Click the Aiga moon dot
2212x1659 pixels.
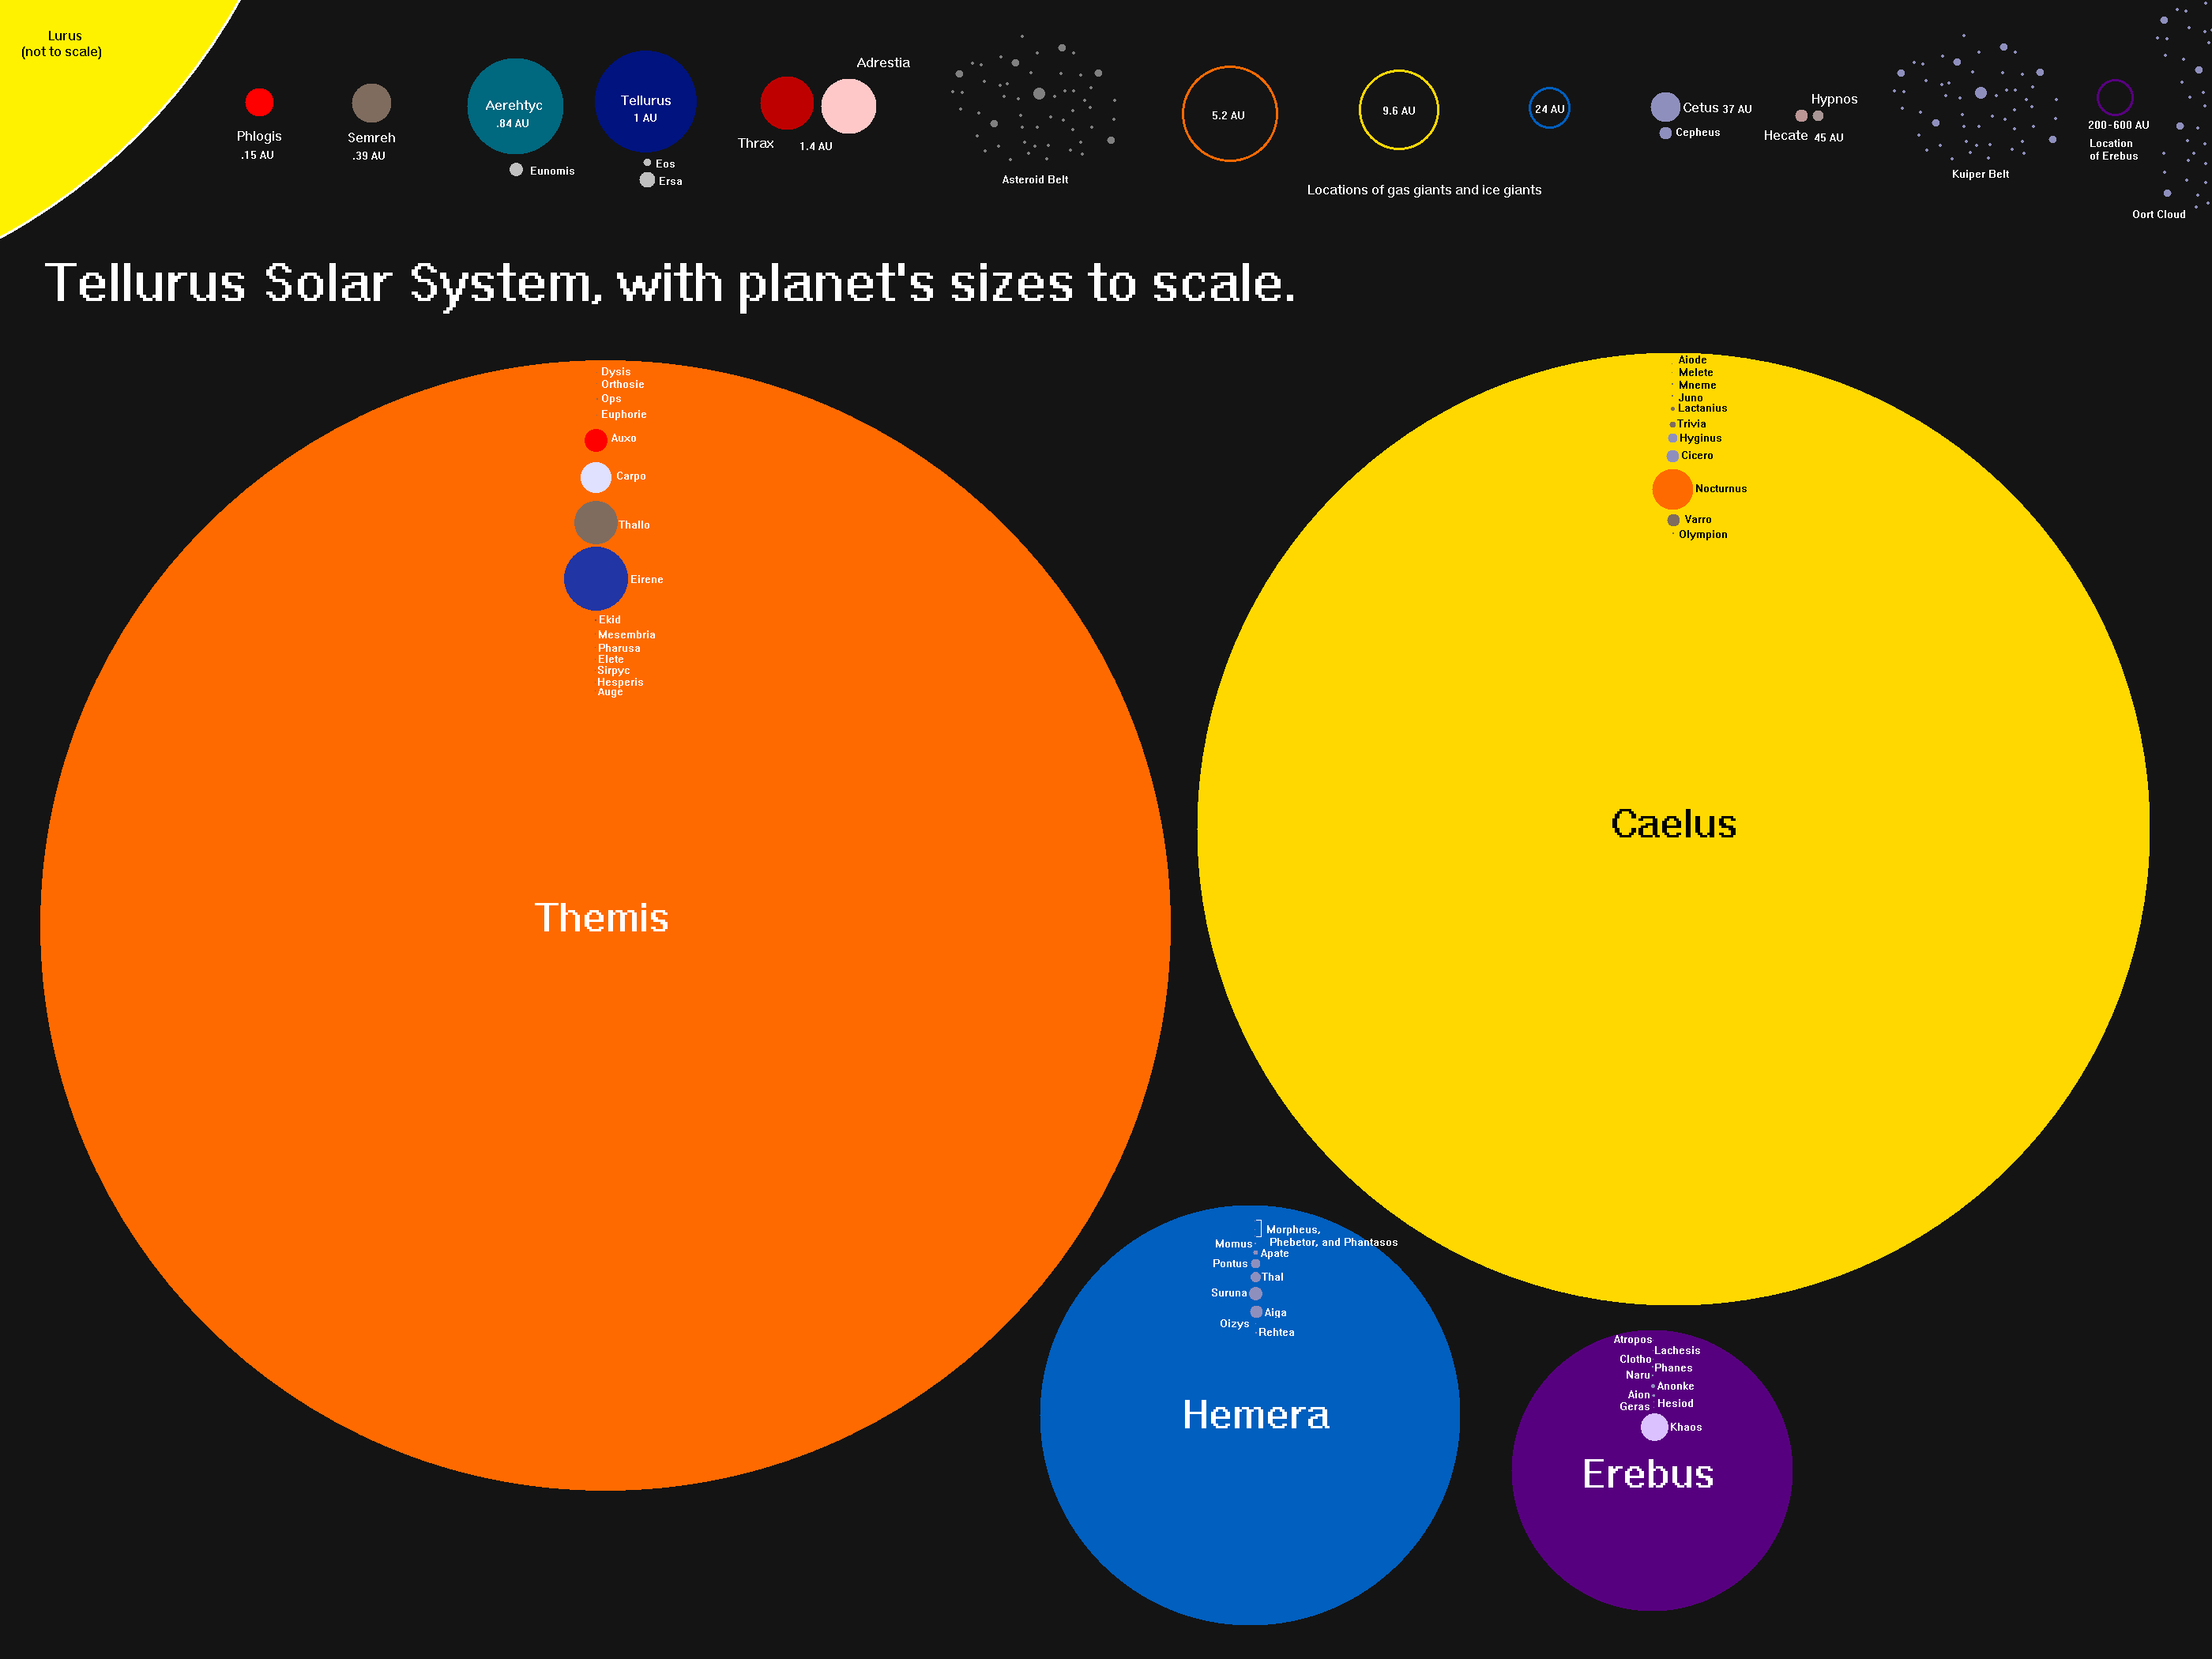[x=1256, y=1312]
